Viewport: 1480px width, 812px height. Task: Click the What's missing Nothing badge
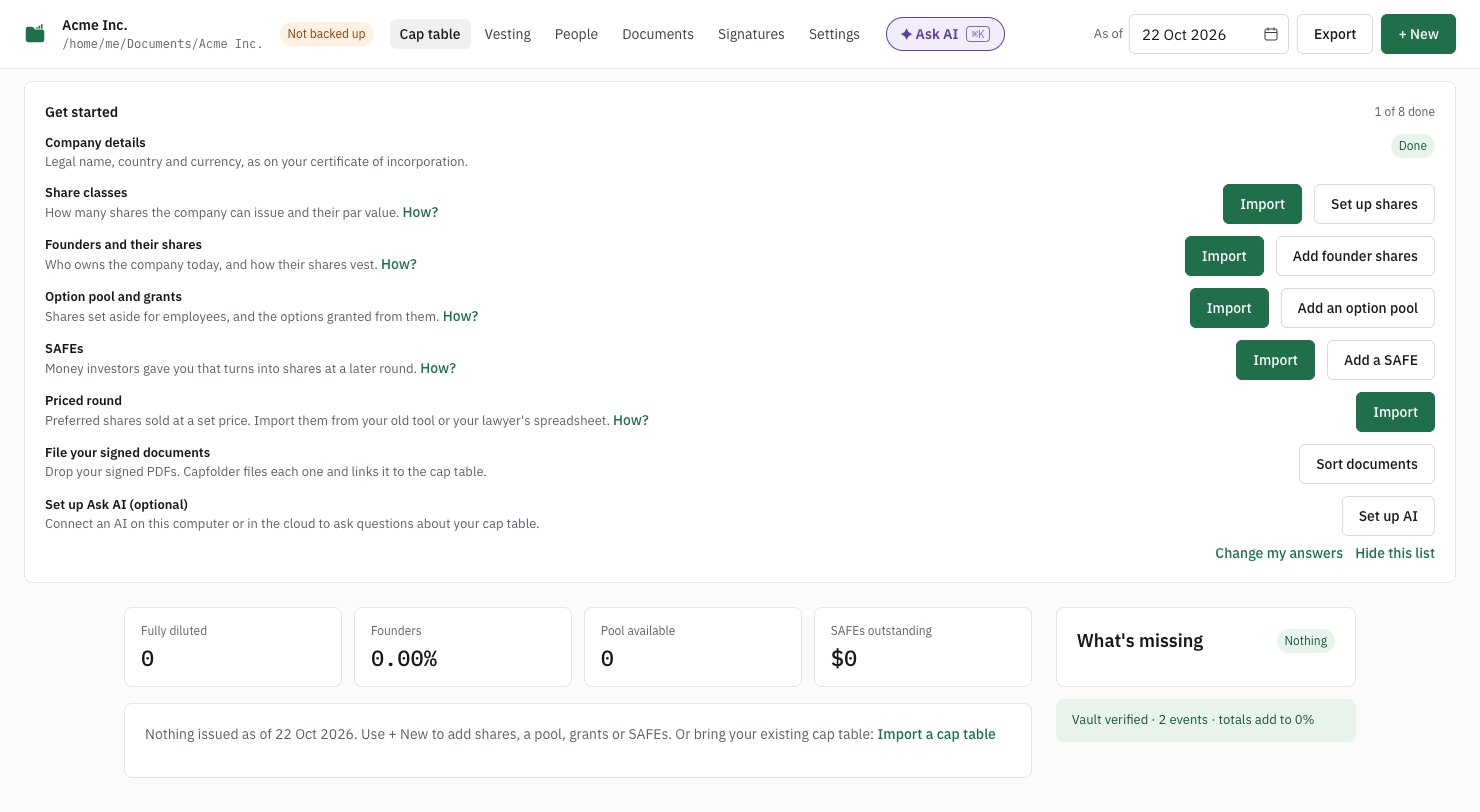(1306, 641)
